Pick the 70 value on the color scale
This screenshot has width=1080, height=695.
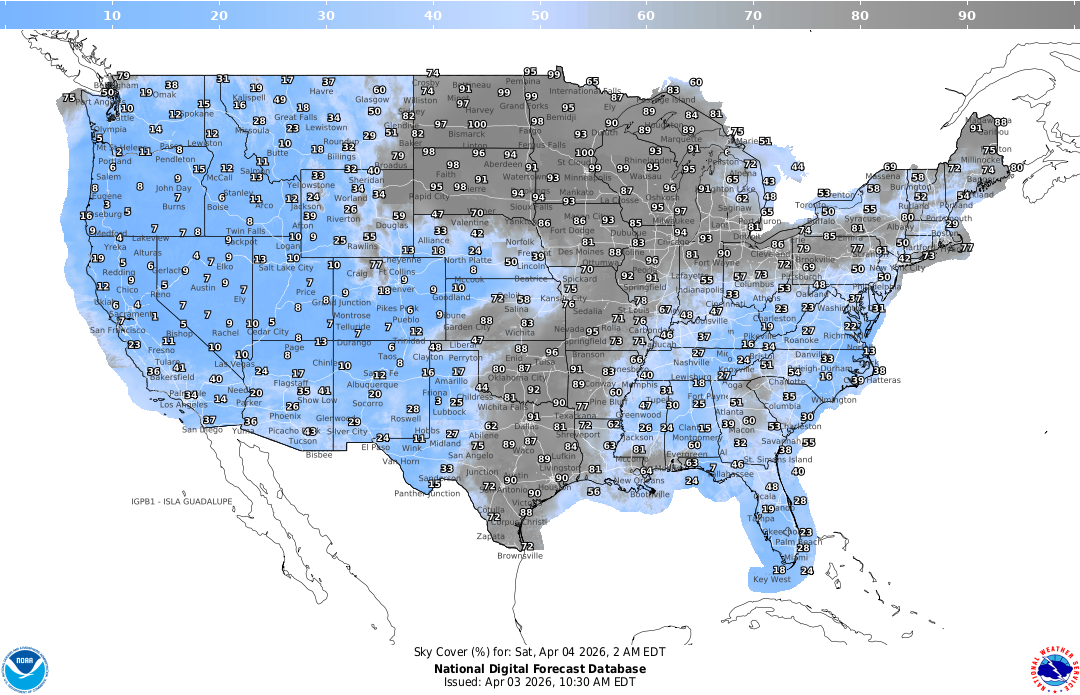[x=753, y=15]
